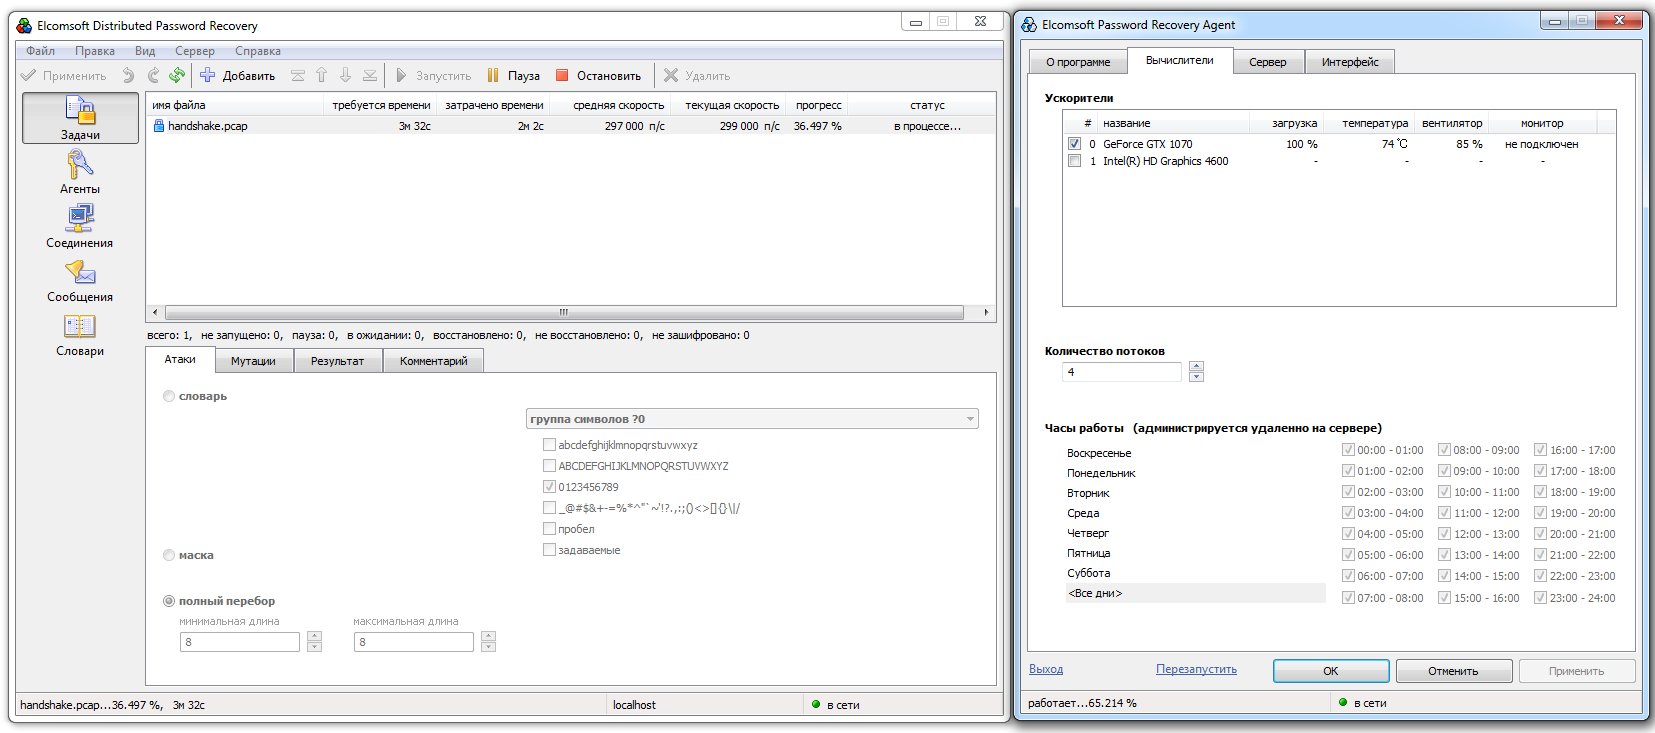
Task: Open the Сообщения sidebar section
Action: pyautogui.click(x=80, y=280)
